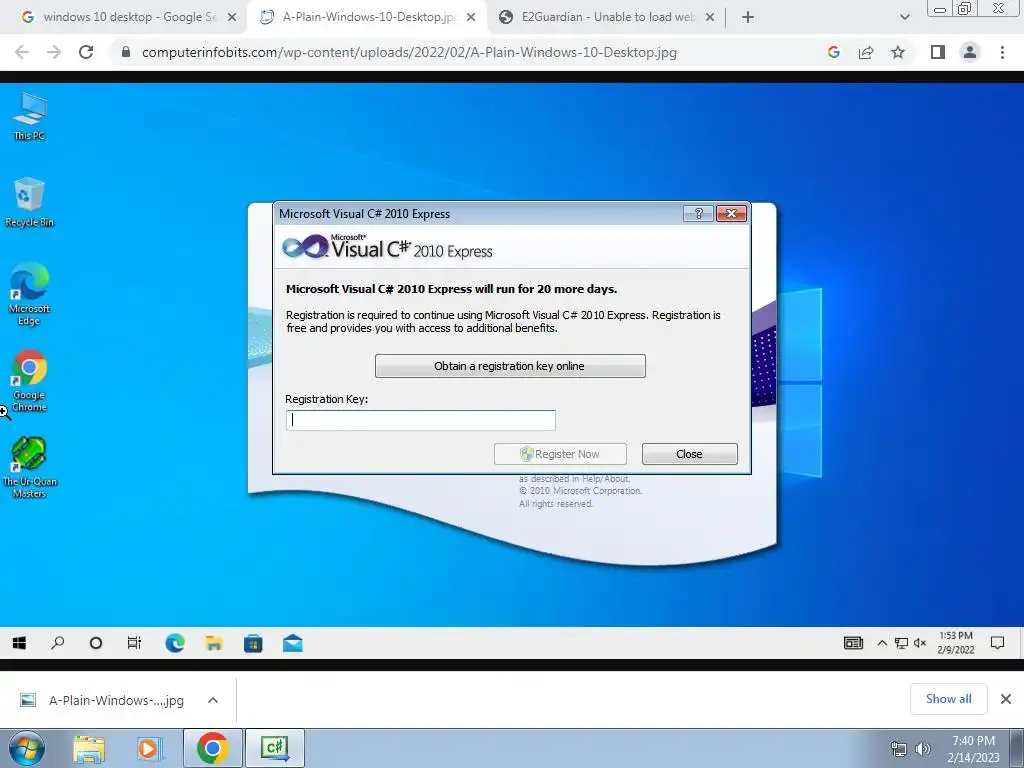This screenshot has width=1024, height=768.
Task: Click Show all downloads
Action: click(x=949, y=699)
